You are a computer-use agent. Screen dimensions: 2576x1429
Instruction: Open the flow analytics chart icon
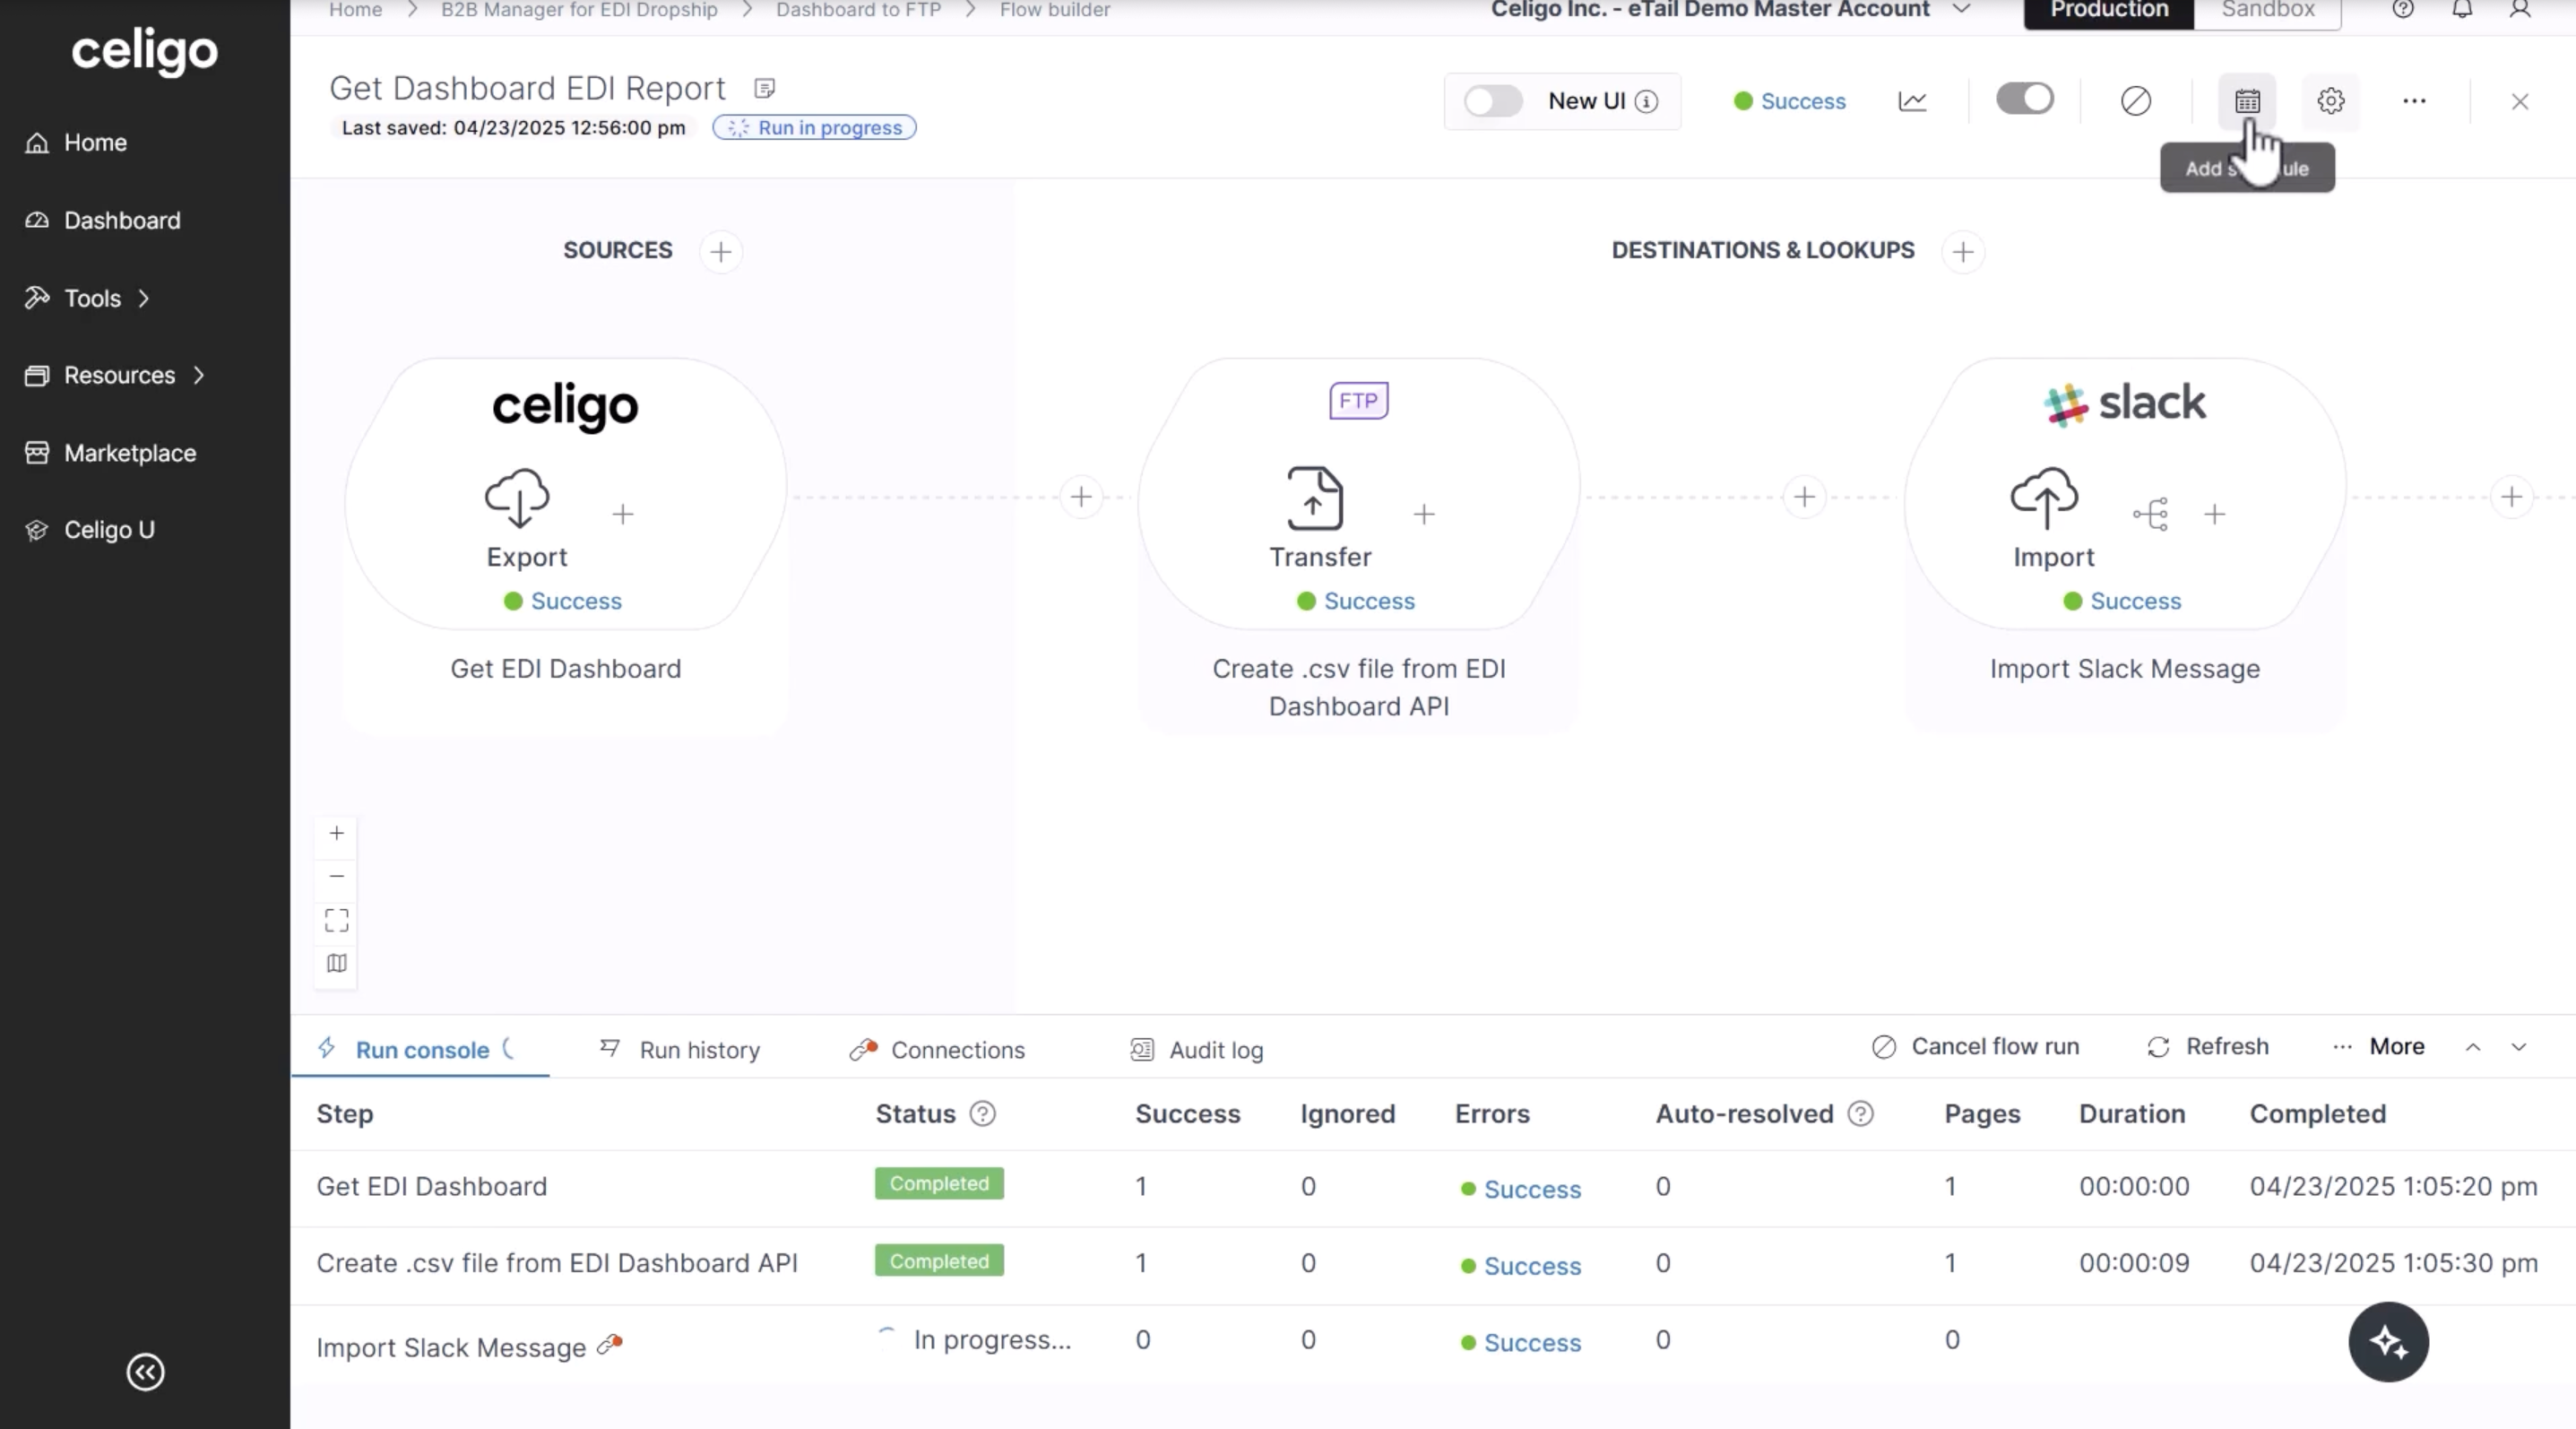[1912, 101]
